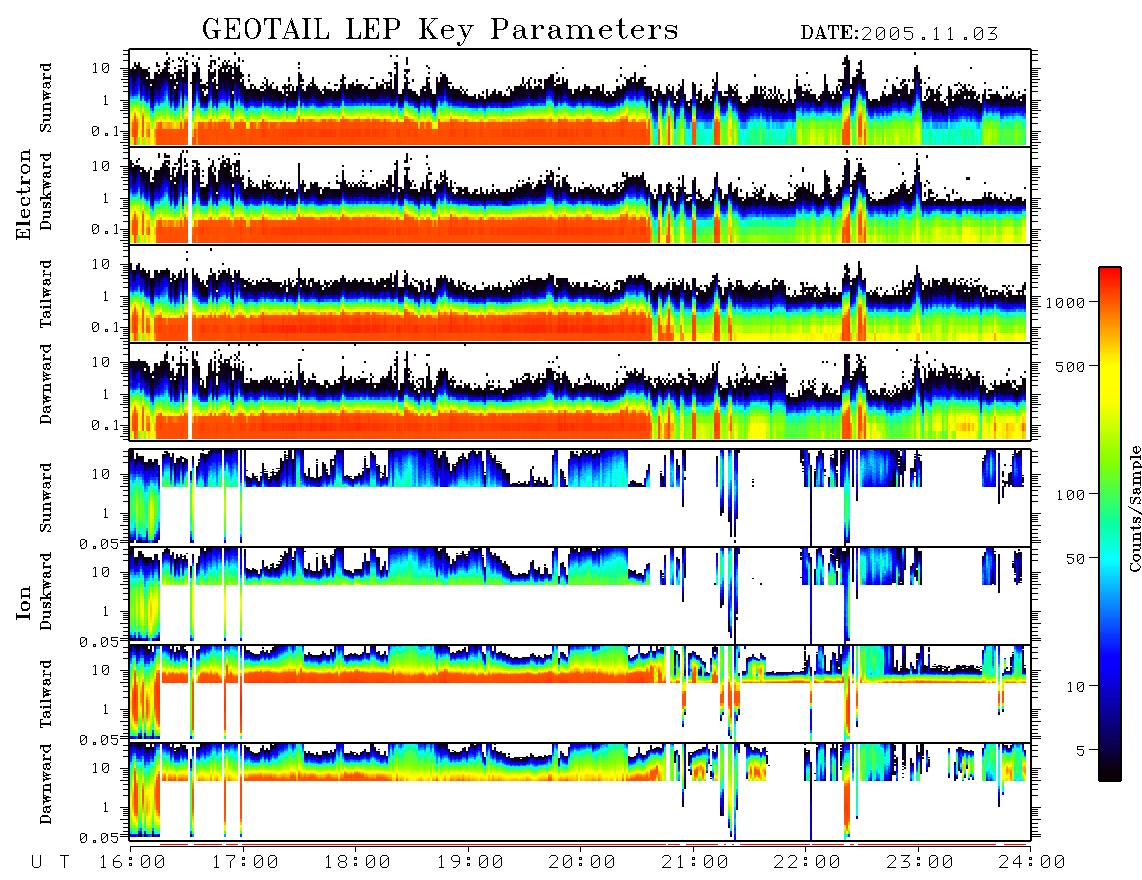1142x880 pixels.
Task: Click the 24:00 time axis label
Action: (x=1032, y=862)
